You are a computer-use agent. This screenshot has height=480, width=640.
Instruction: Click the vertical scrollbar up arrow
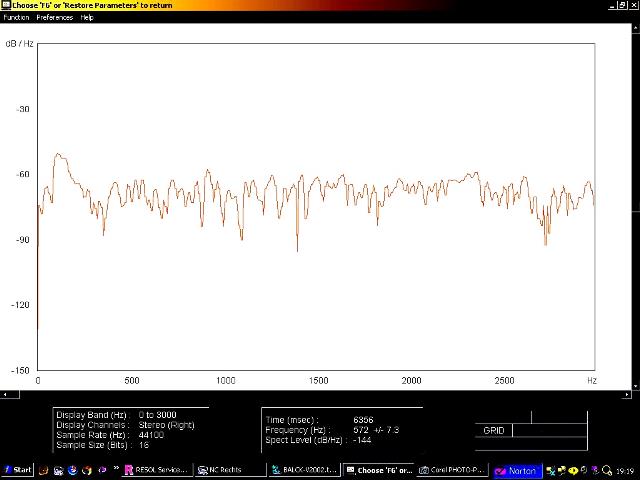[x=636, y=27]
